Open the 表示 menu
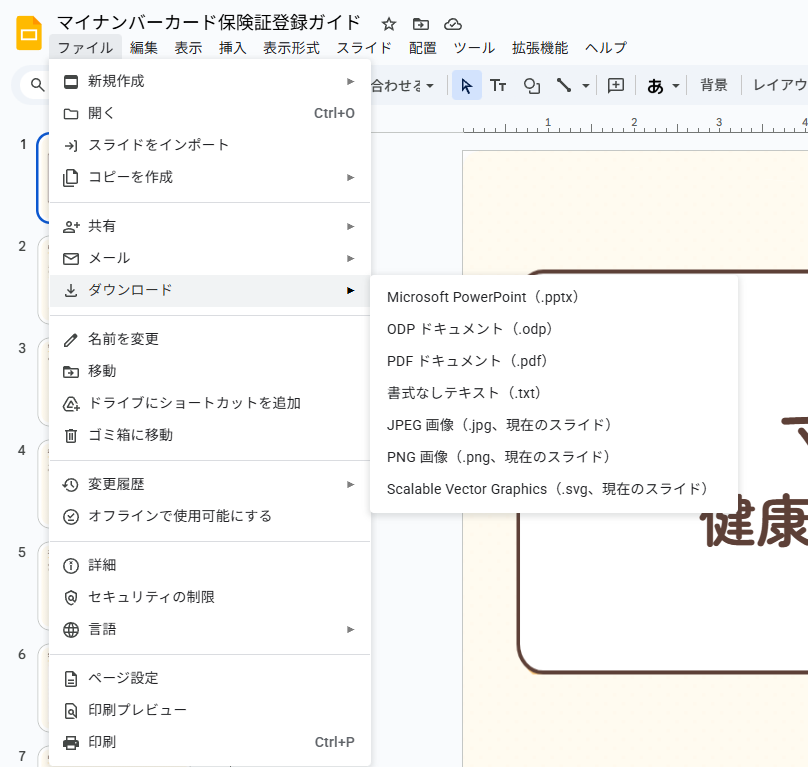 188,48
